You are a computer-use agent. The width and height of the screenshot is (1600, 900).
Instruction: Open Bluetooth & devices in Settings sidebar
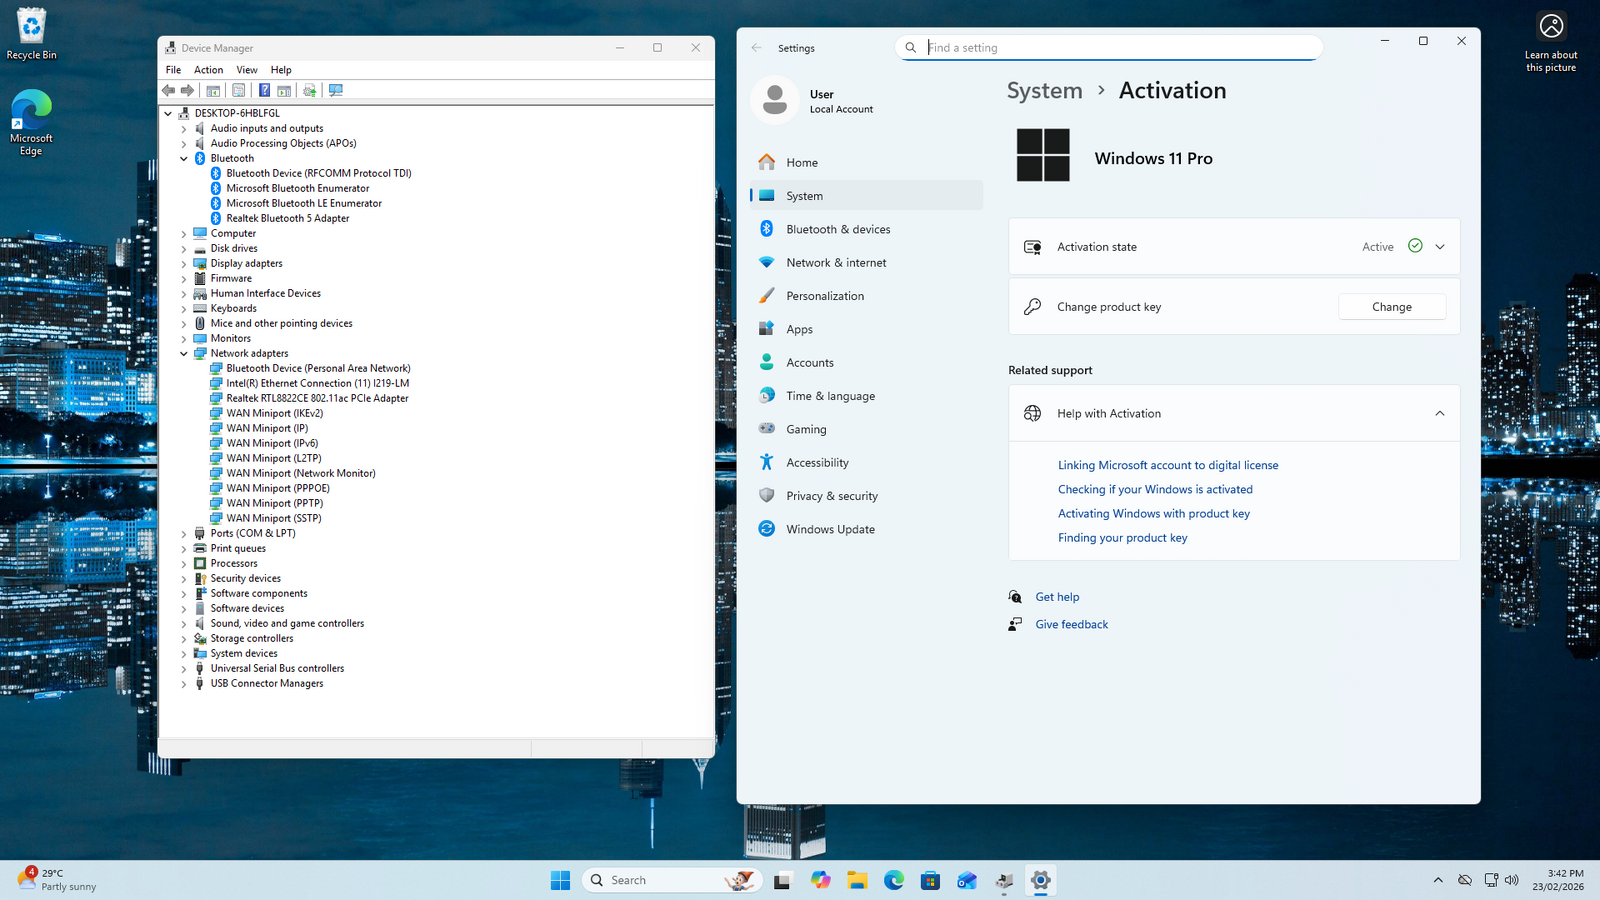tap(838, 229)
